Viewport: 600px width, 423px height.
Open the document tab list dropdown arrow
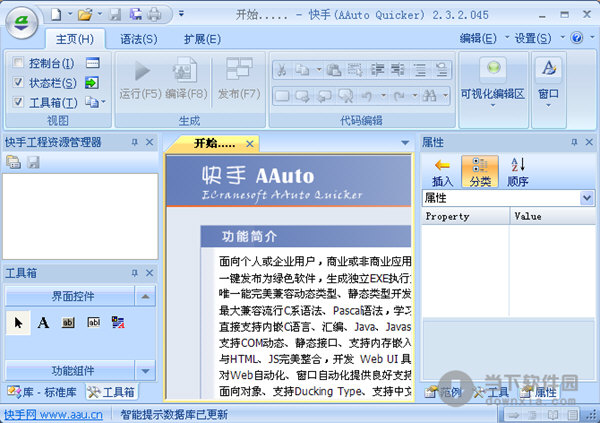(x=405, y=143)
